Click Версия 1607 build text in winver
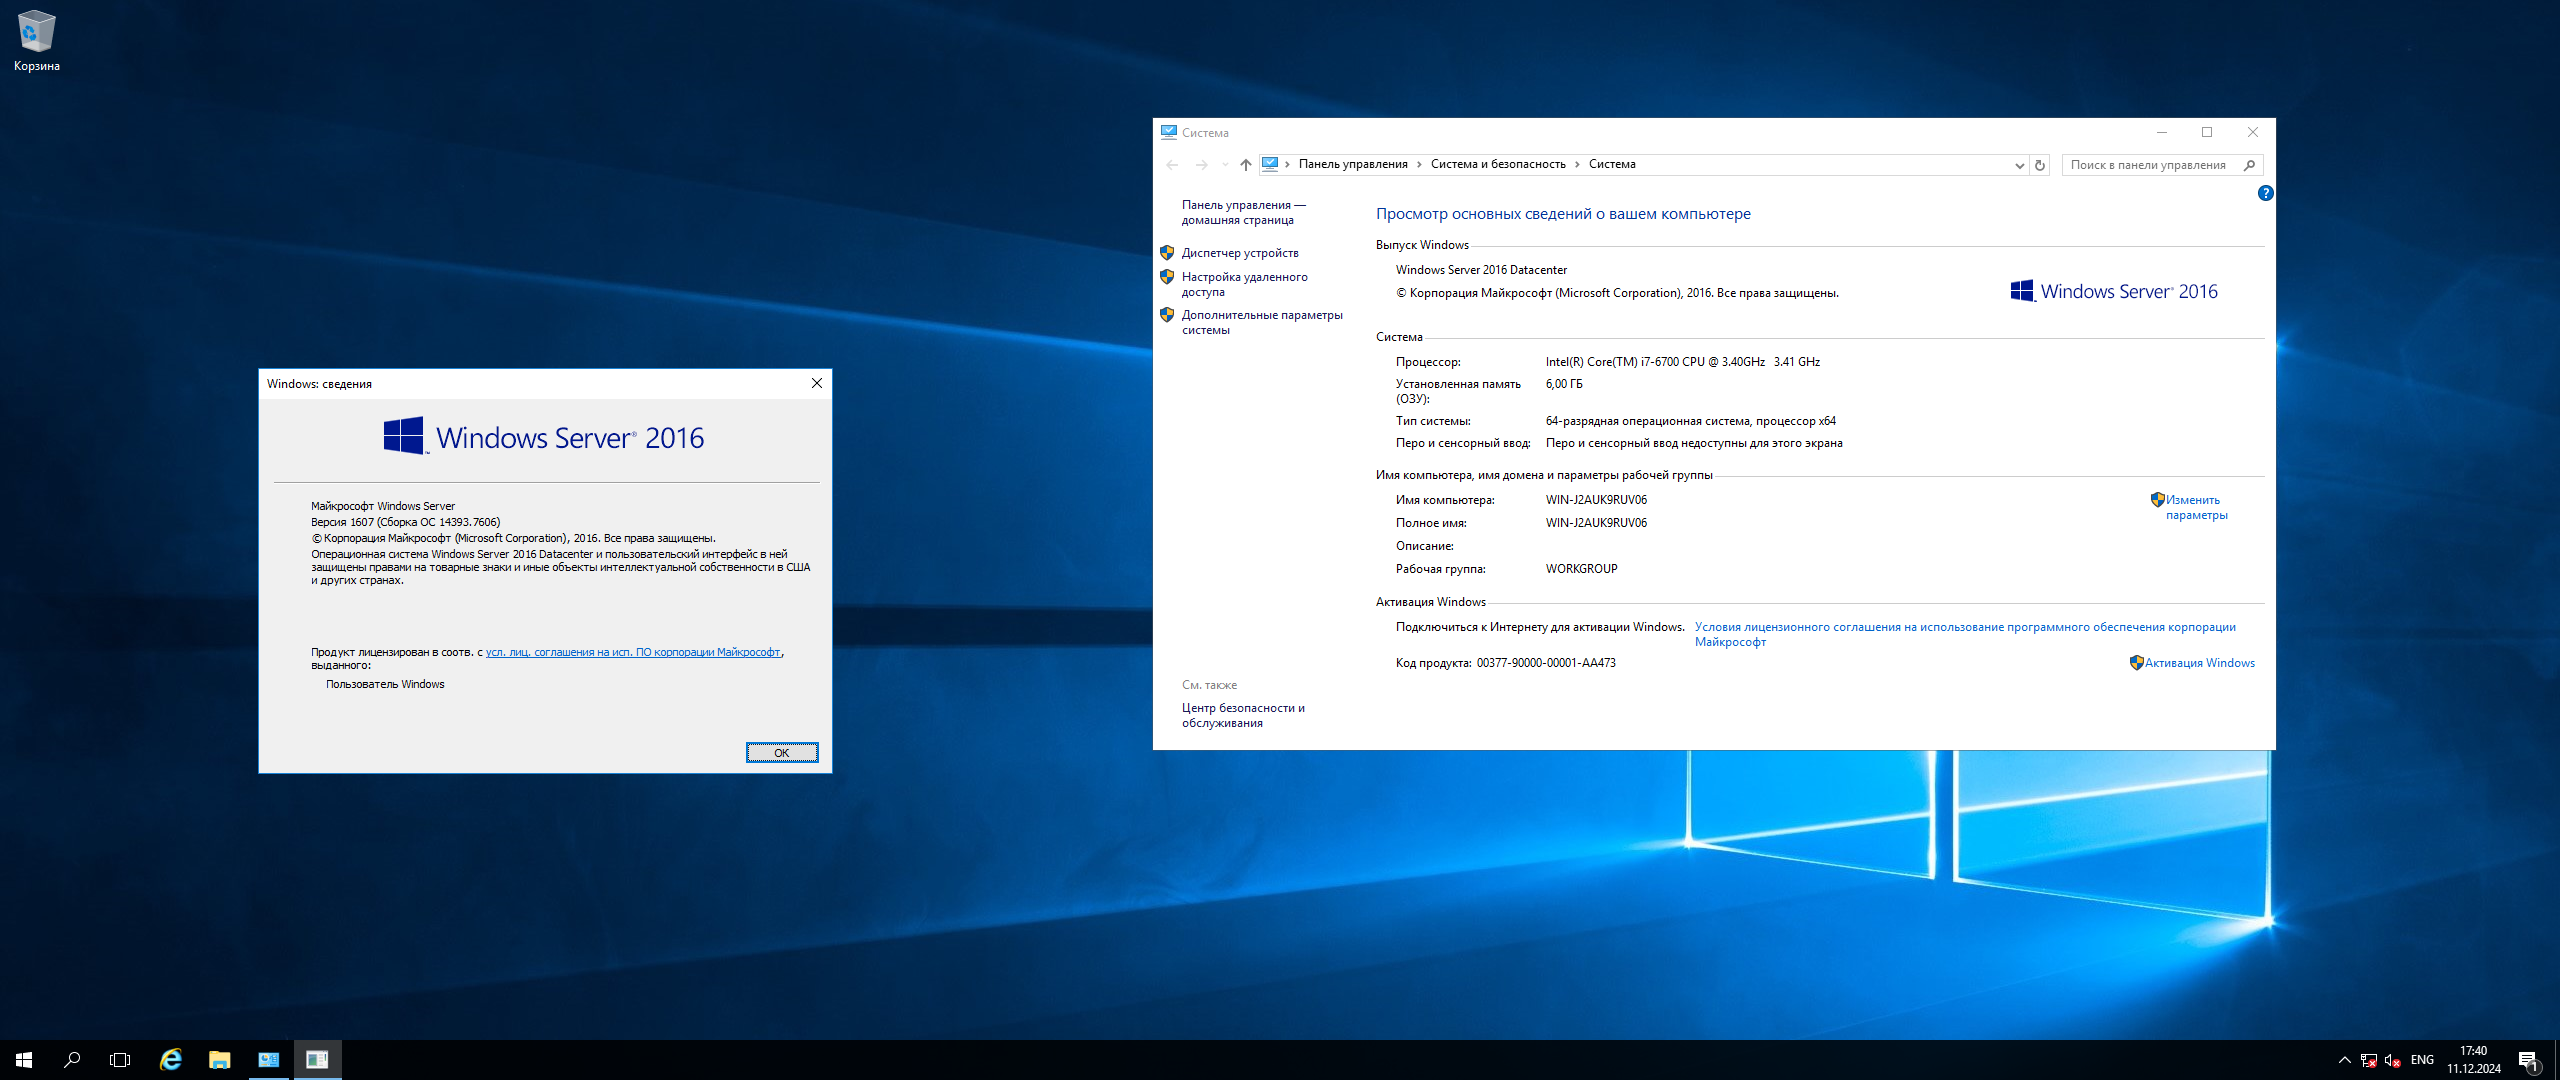Image resolution: width=2560 pixels, height=1080 pixels. (405, 522)
